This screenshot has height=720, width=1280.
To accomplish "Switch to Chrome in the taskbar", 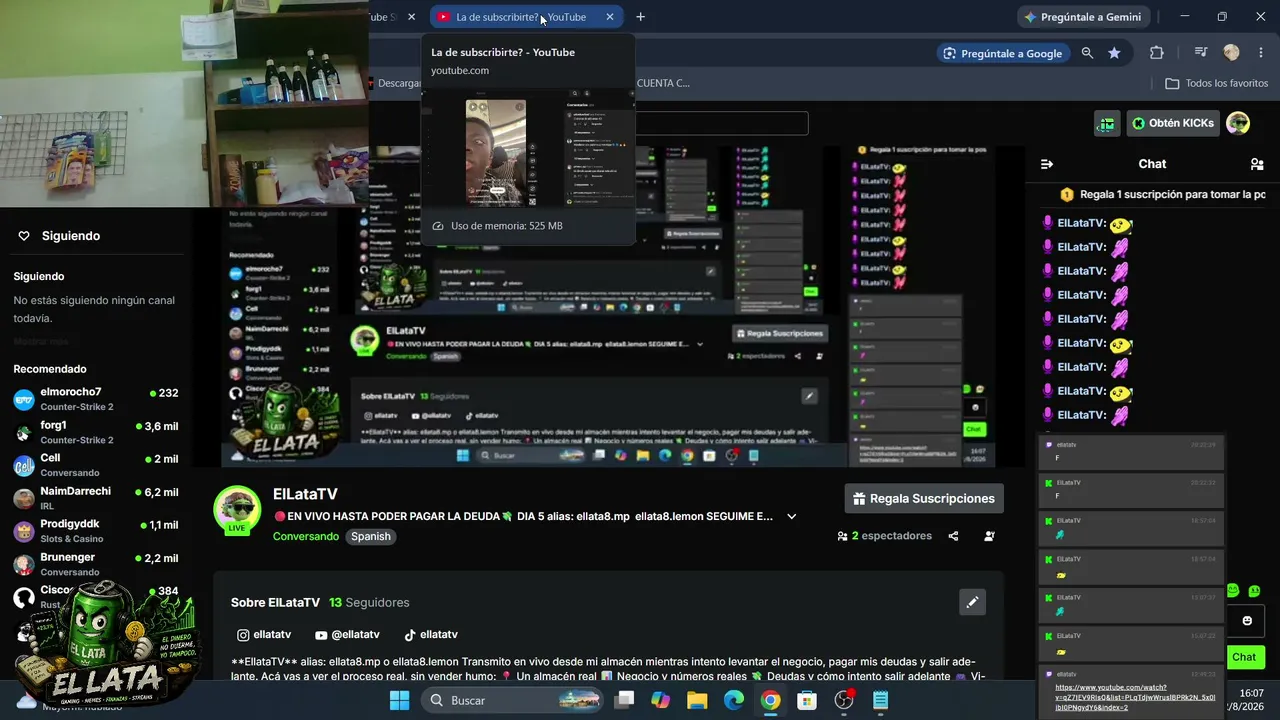I will pyautogui.click(x=770, y=700).
